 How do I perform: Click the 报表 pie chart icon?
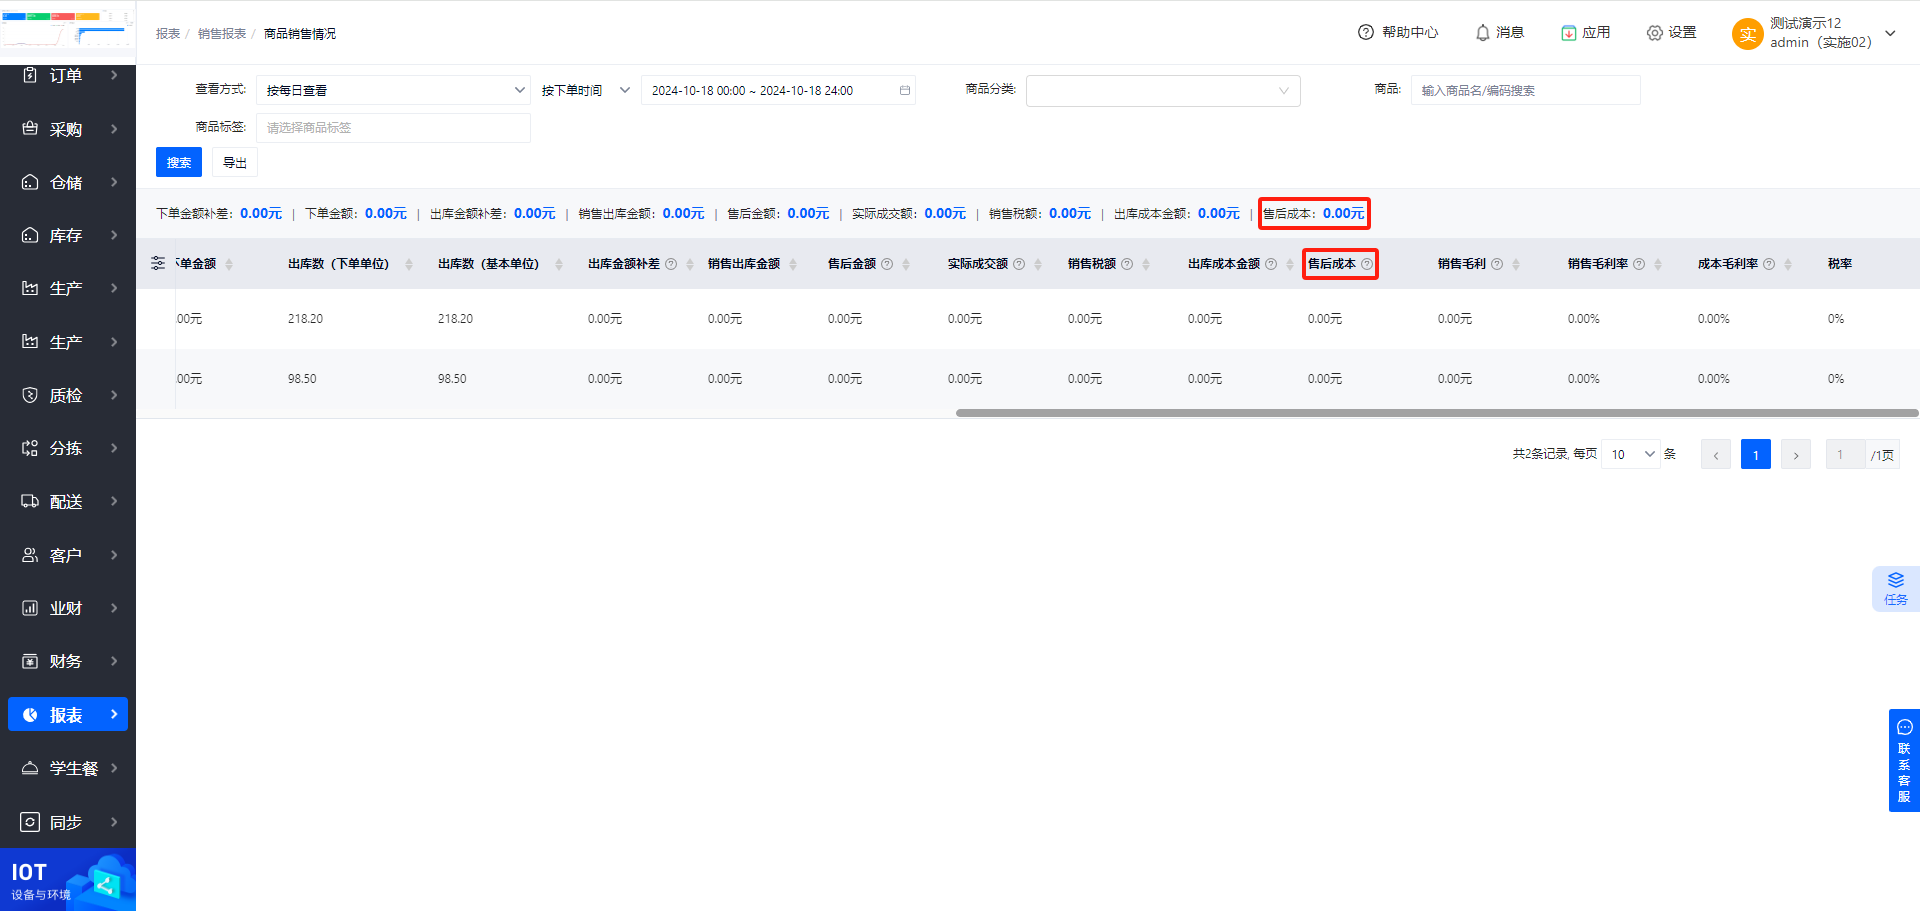click(30, 715)
